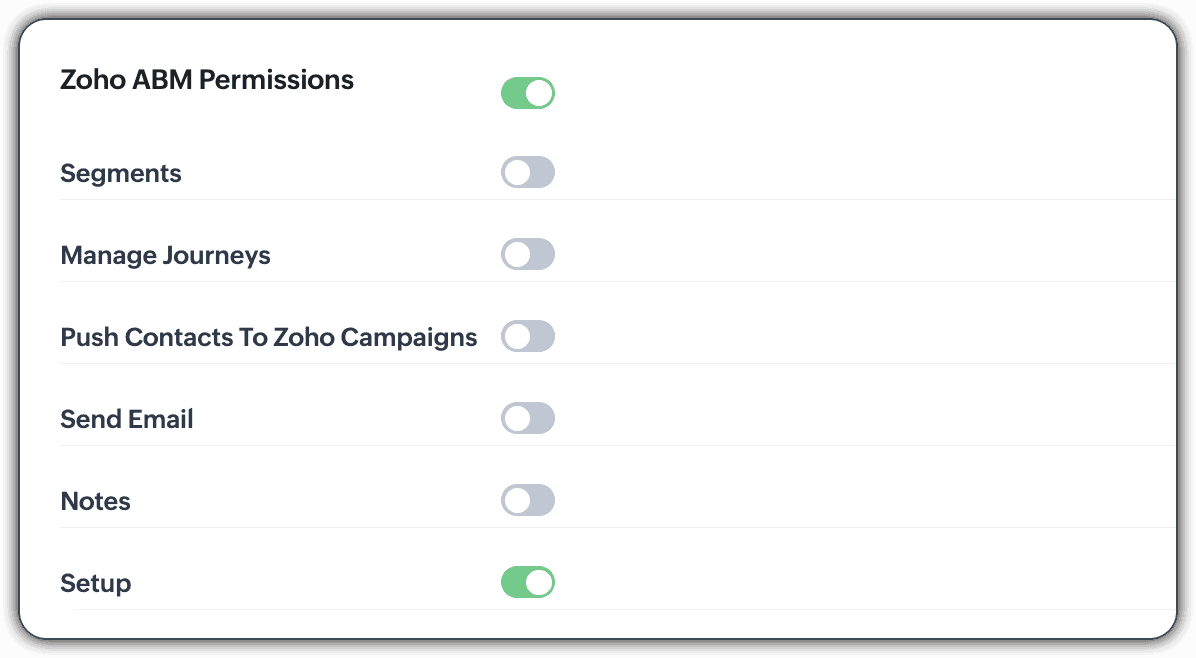Image resolution: width=1196 pixels, height=658 pixels.
Task: Click the knob of the Send Email switch
Action: click(x=517, y=419)
